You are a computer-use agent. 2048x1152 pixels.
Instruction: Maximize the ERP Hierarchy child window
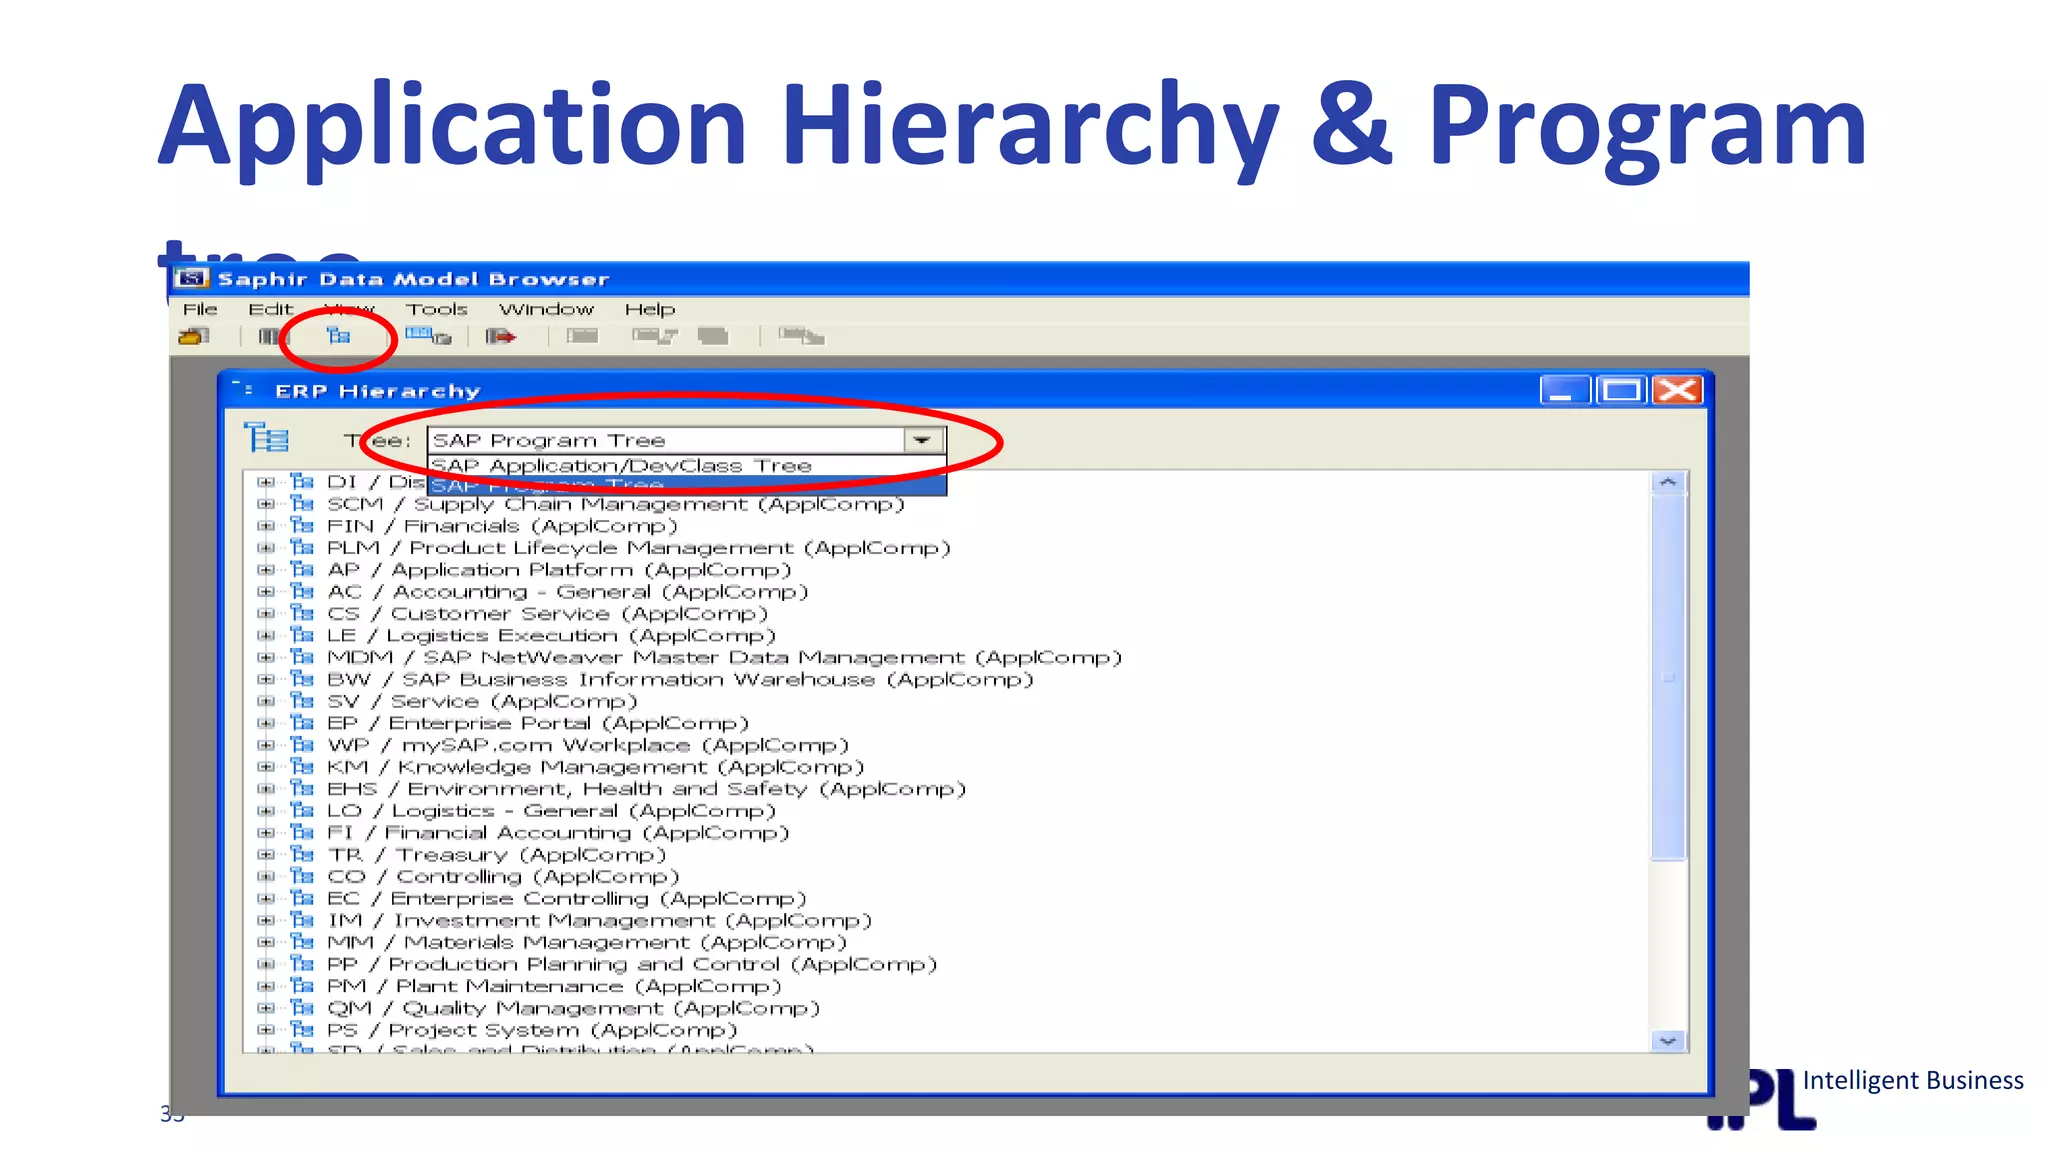click(1621, 389)
